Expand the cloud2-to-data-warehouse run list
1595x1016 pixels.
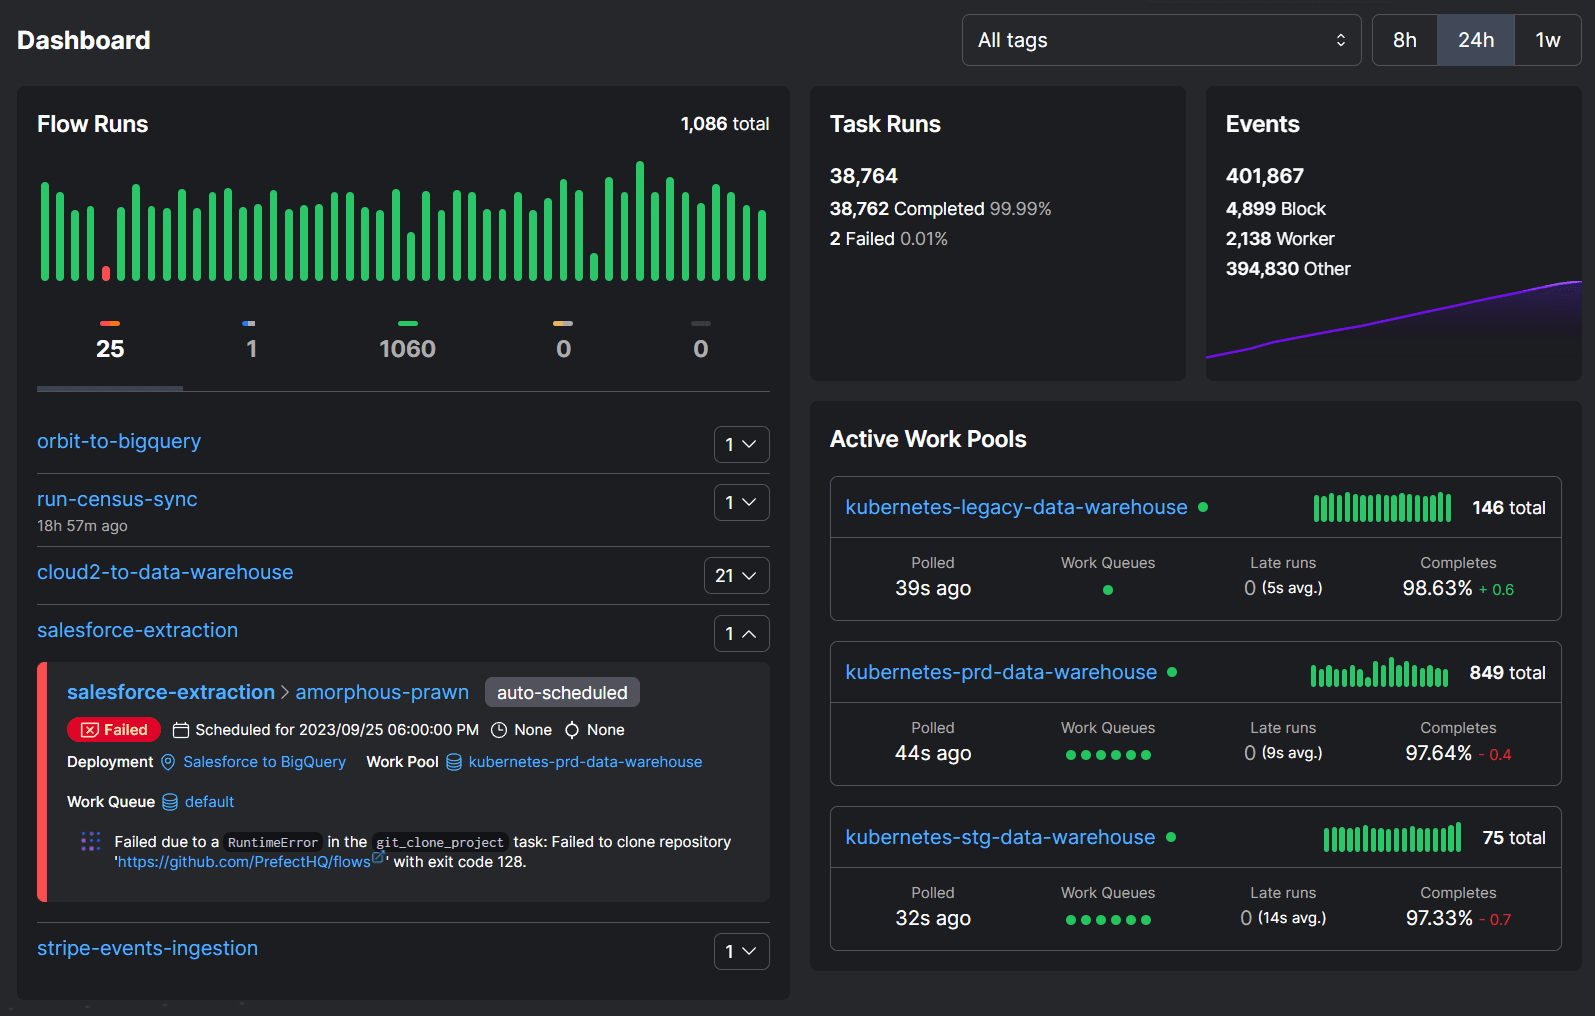(x=736, y=576)
